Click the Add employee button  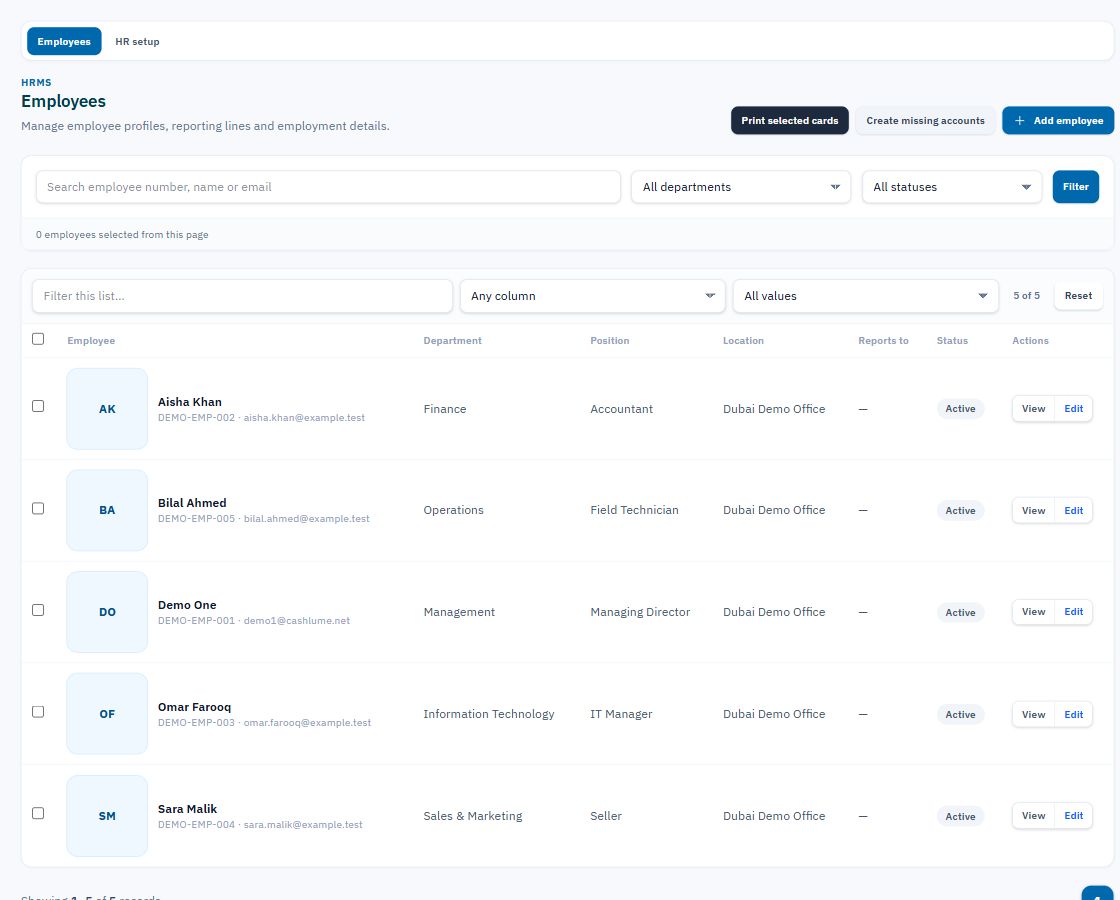[x=1058, y=121]
